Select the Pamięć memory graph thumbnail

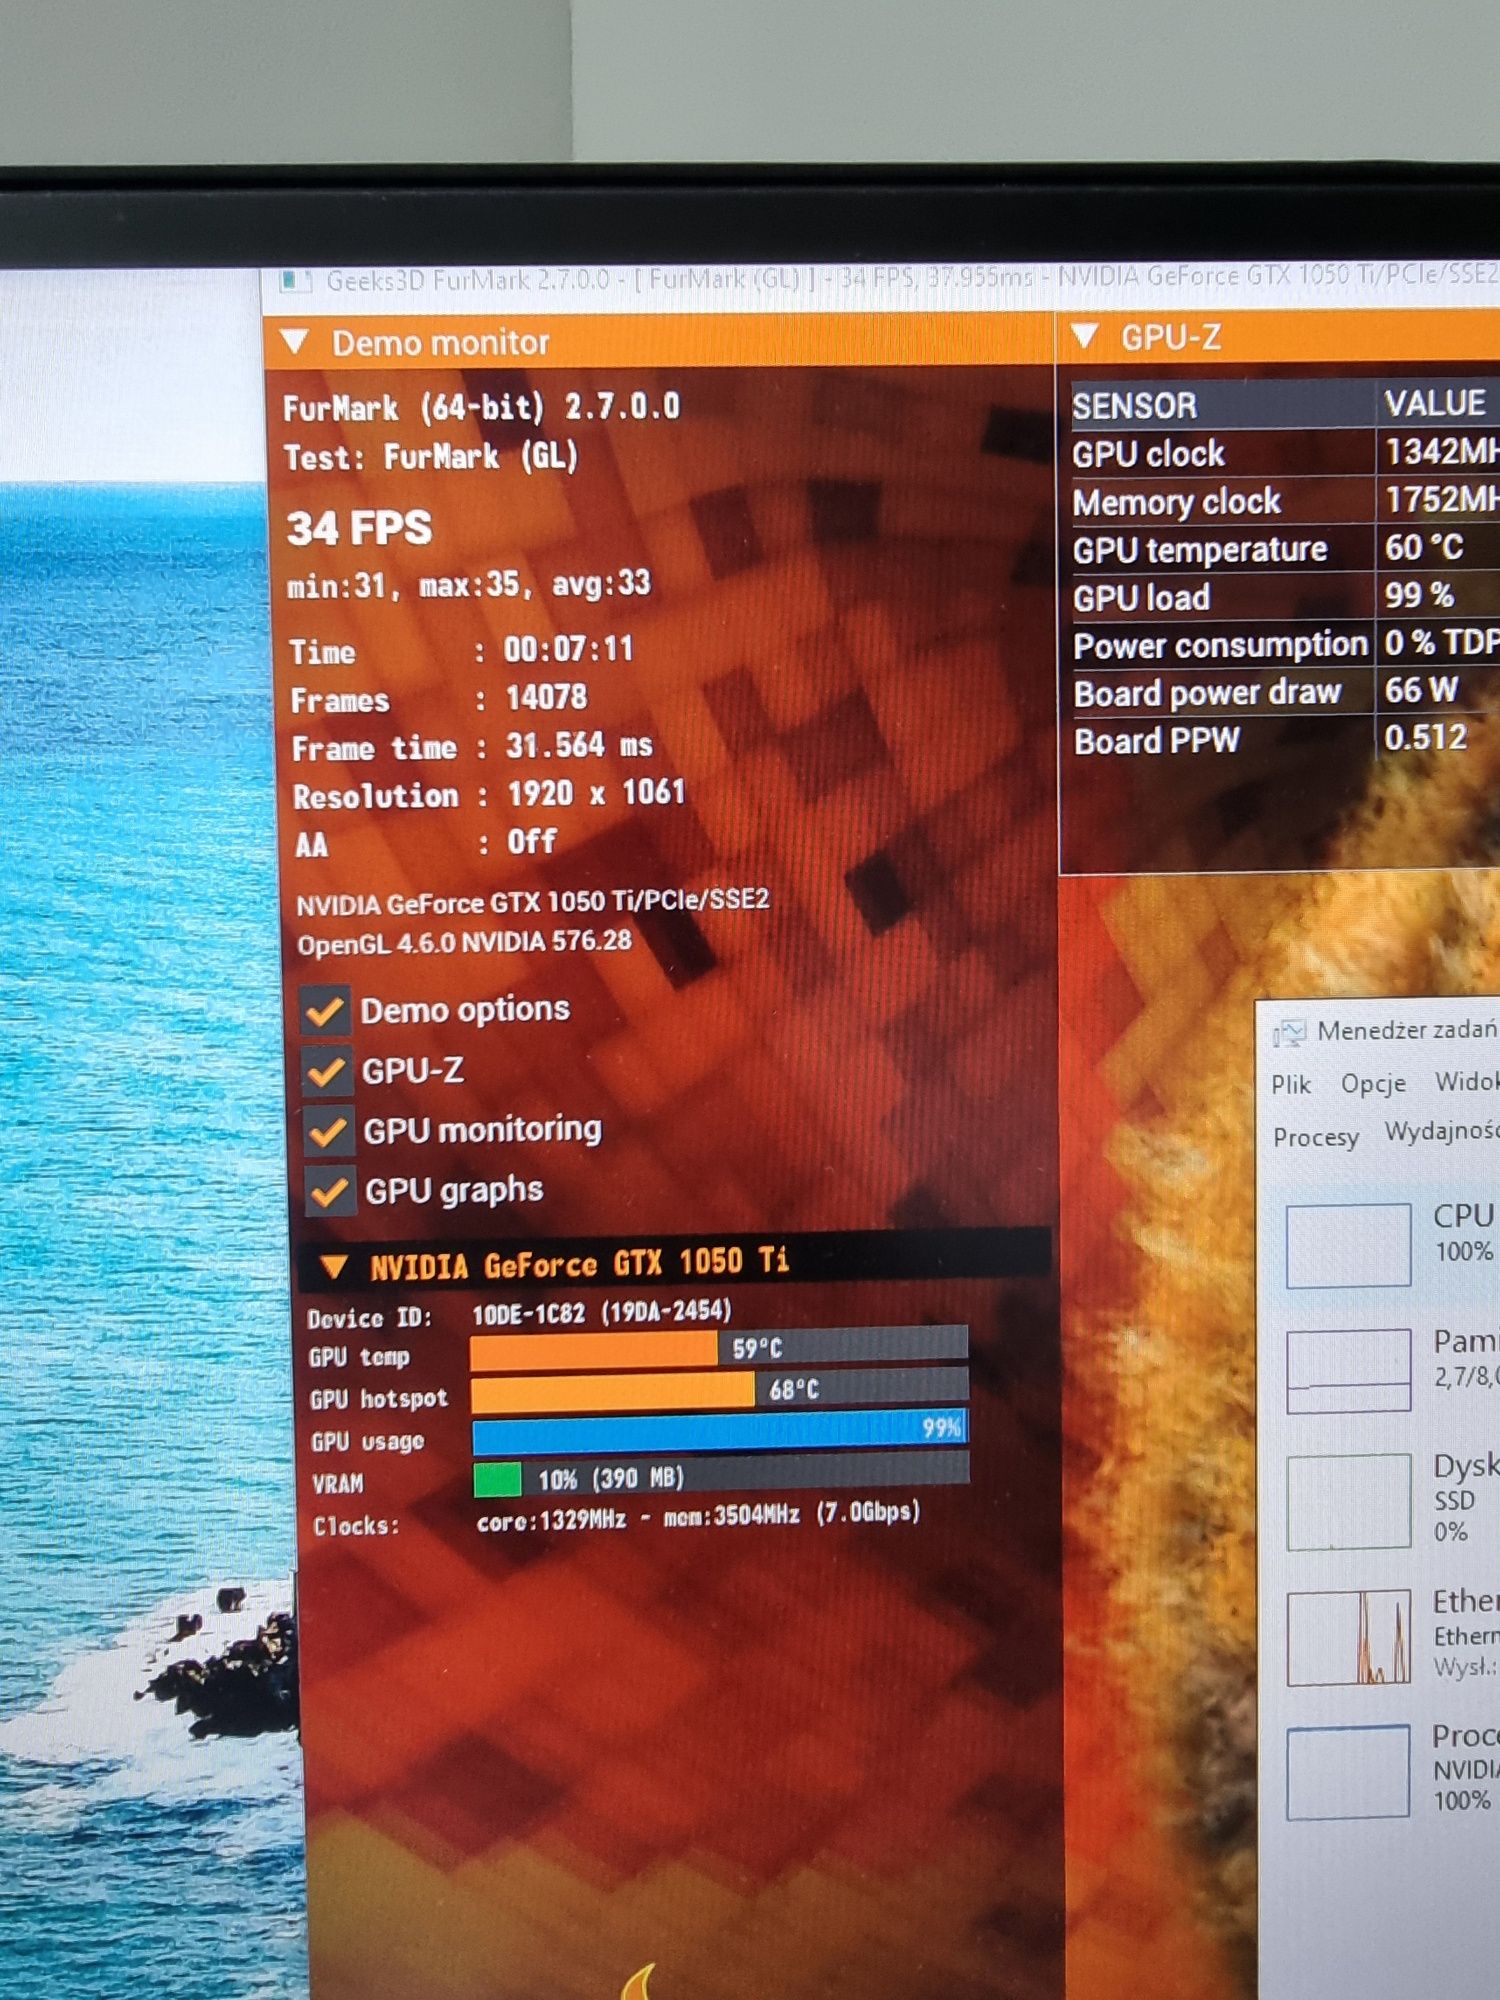tap(1348, 1370)
